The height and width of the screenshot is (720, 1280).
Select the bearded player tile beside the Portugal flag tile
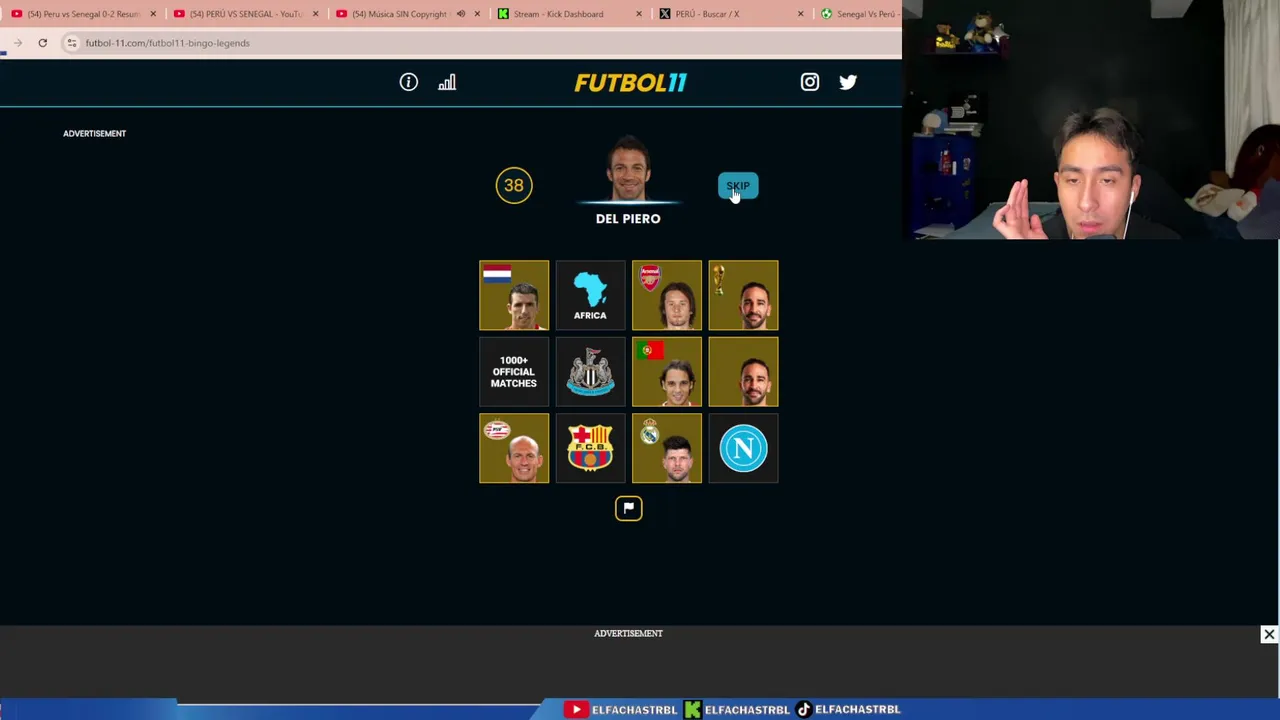(x=743, y=372)
